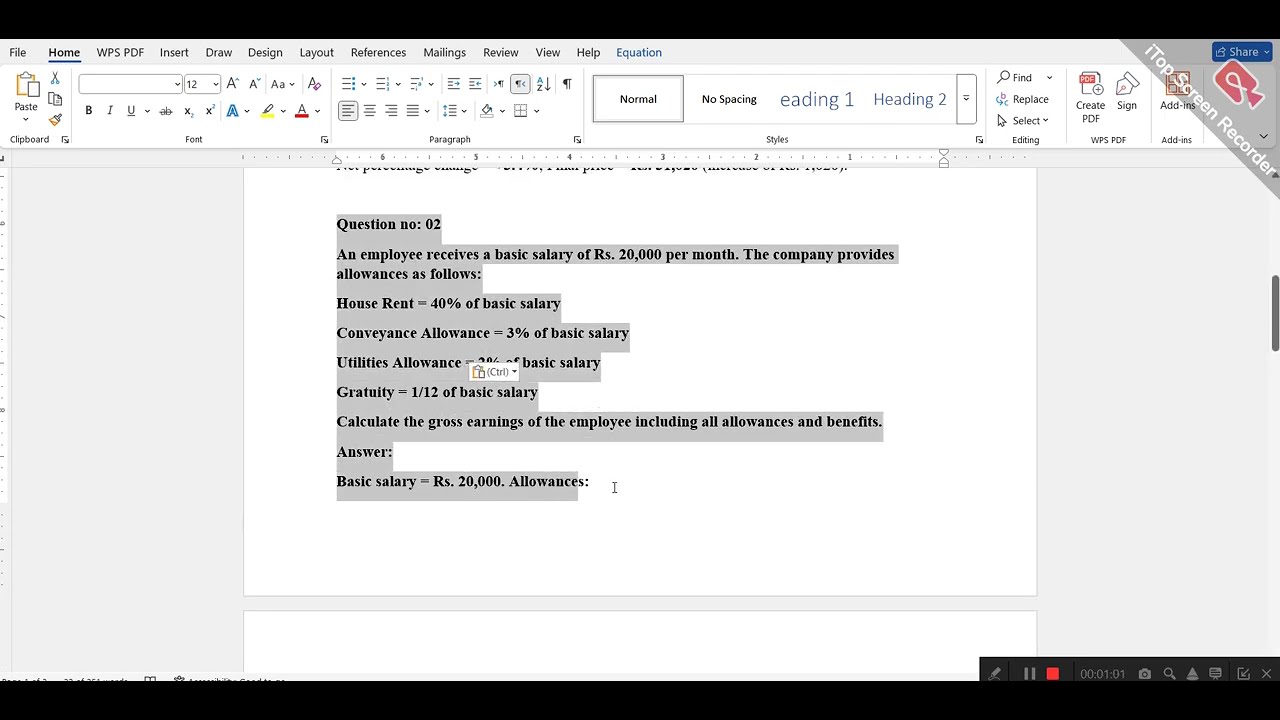Apply strikethrough formatting
The height and width of the screenshot is (720, 1280).
[166, 111]
